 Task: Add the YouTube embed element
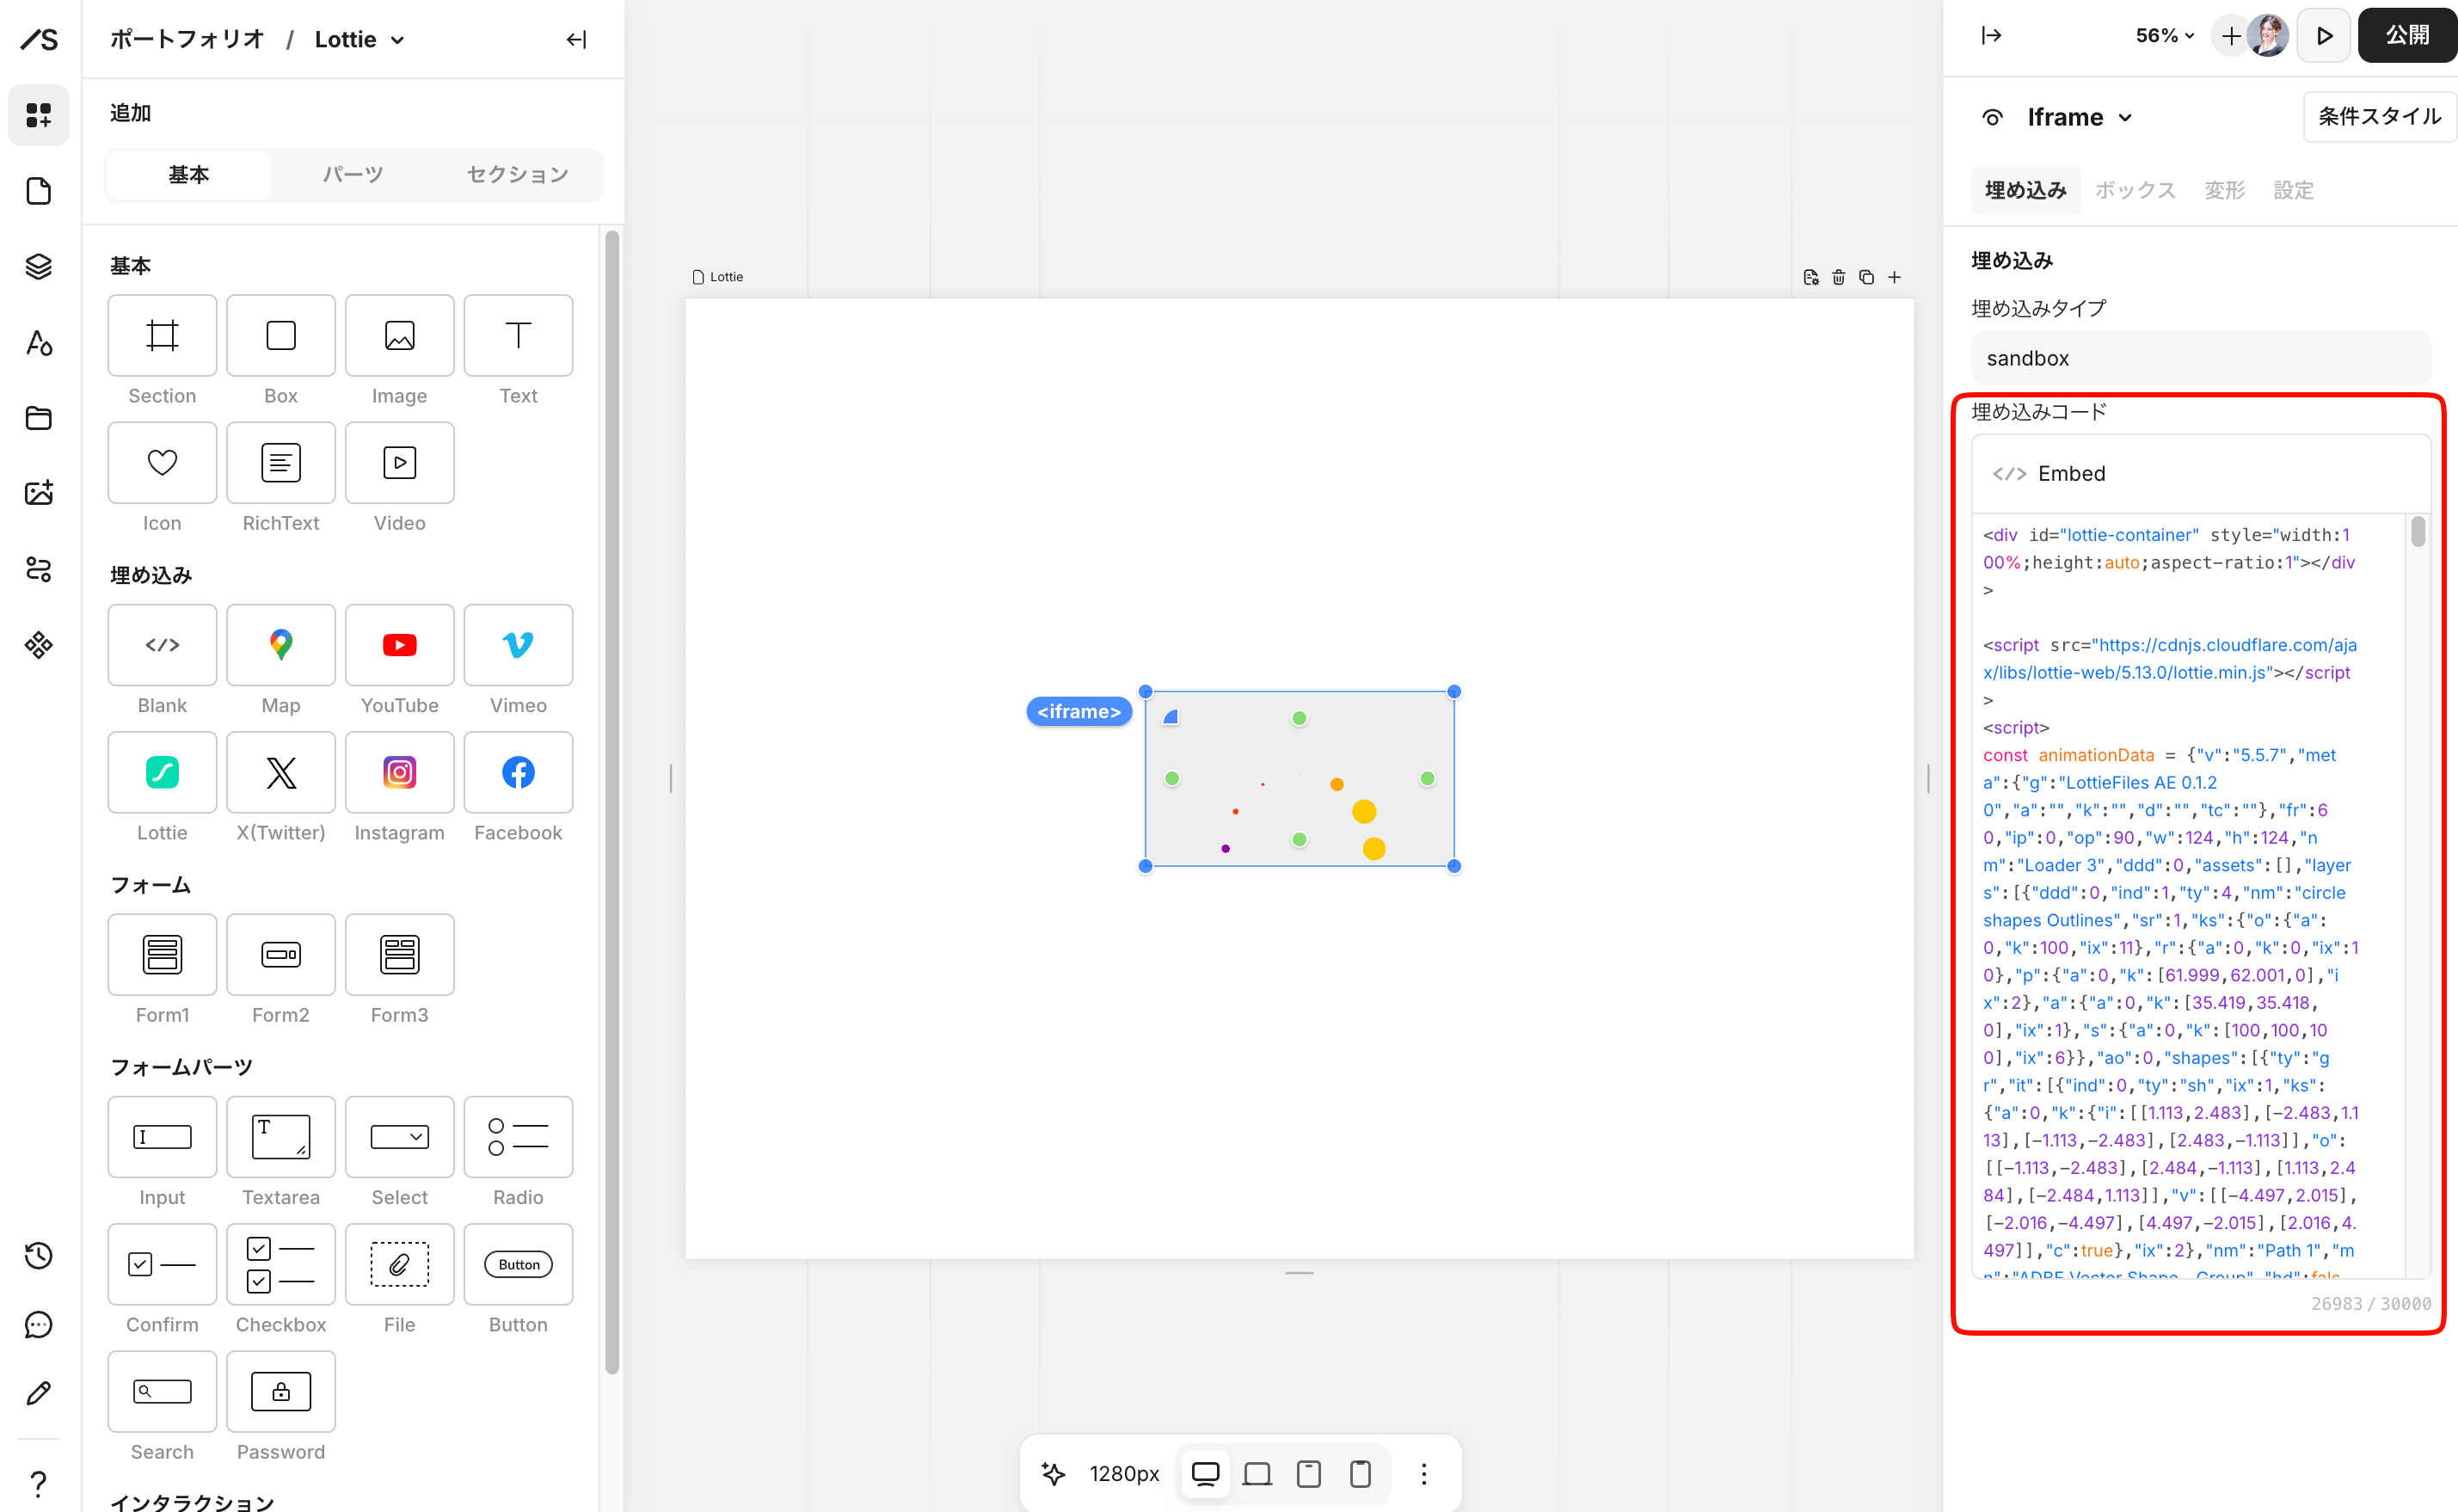(x=400, y=645)
